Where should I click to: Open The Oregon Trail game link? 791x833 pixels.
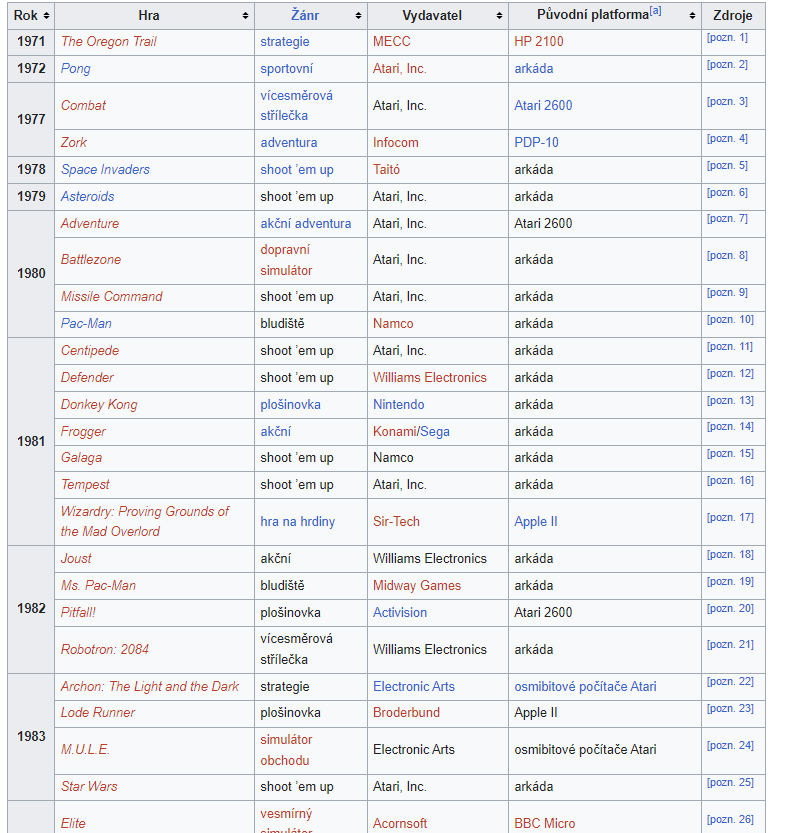point(108,41)
